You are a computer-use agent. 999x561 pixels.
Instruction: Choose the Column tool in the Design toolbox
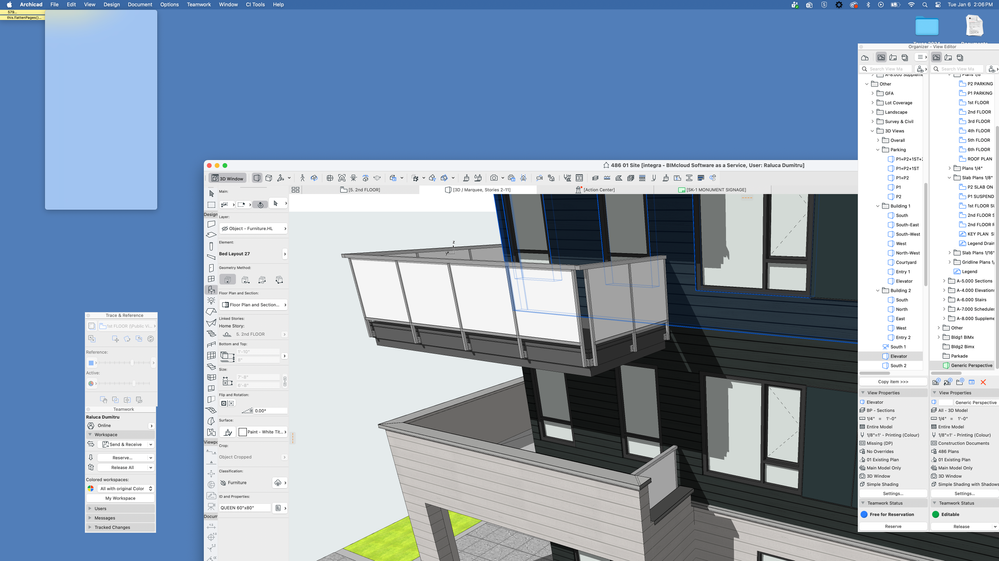pos(211,246)
